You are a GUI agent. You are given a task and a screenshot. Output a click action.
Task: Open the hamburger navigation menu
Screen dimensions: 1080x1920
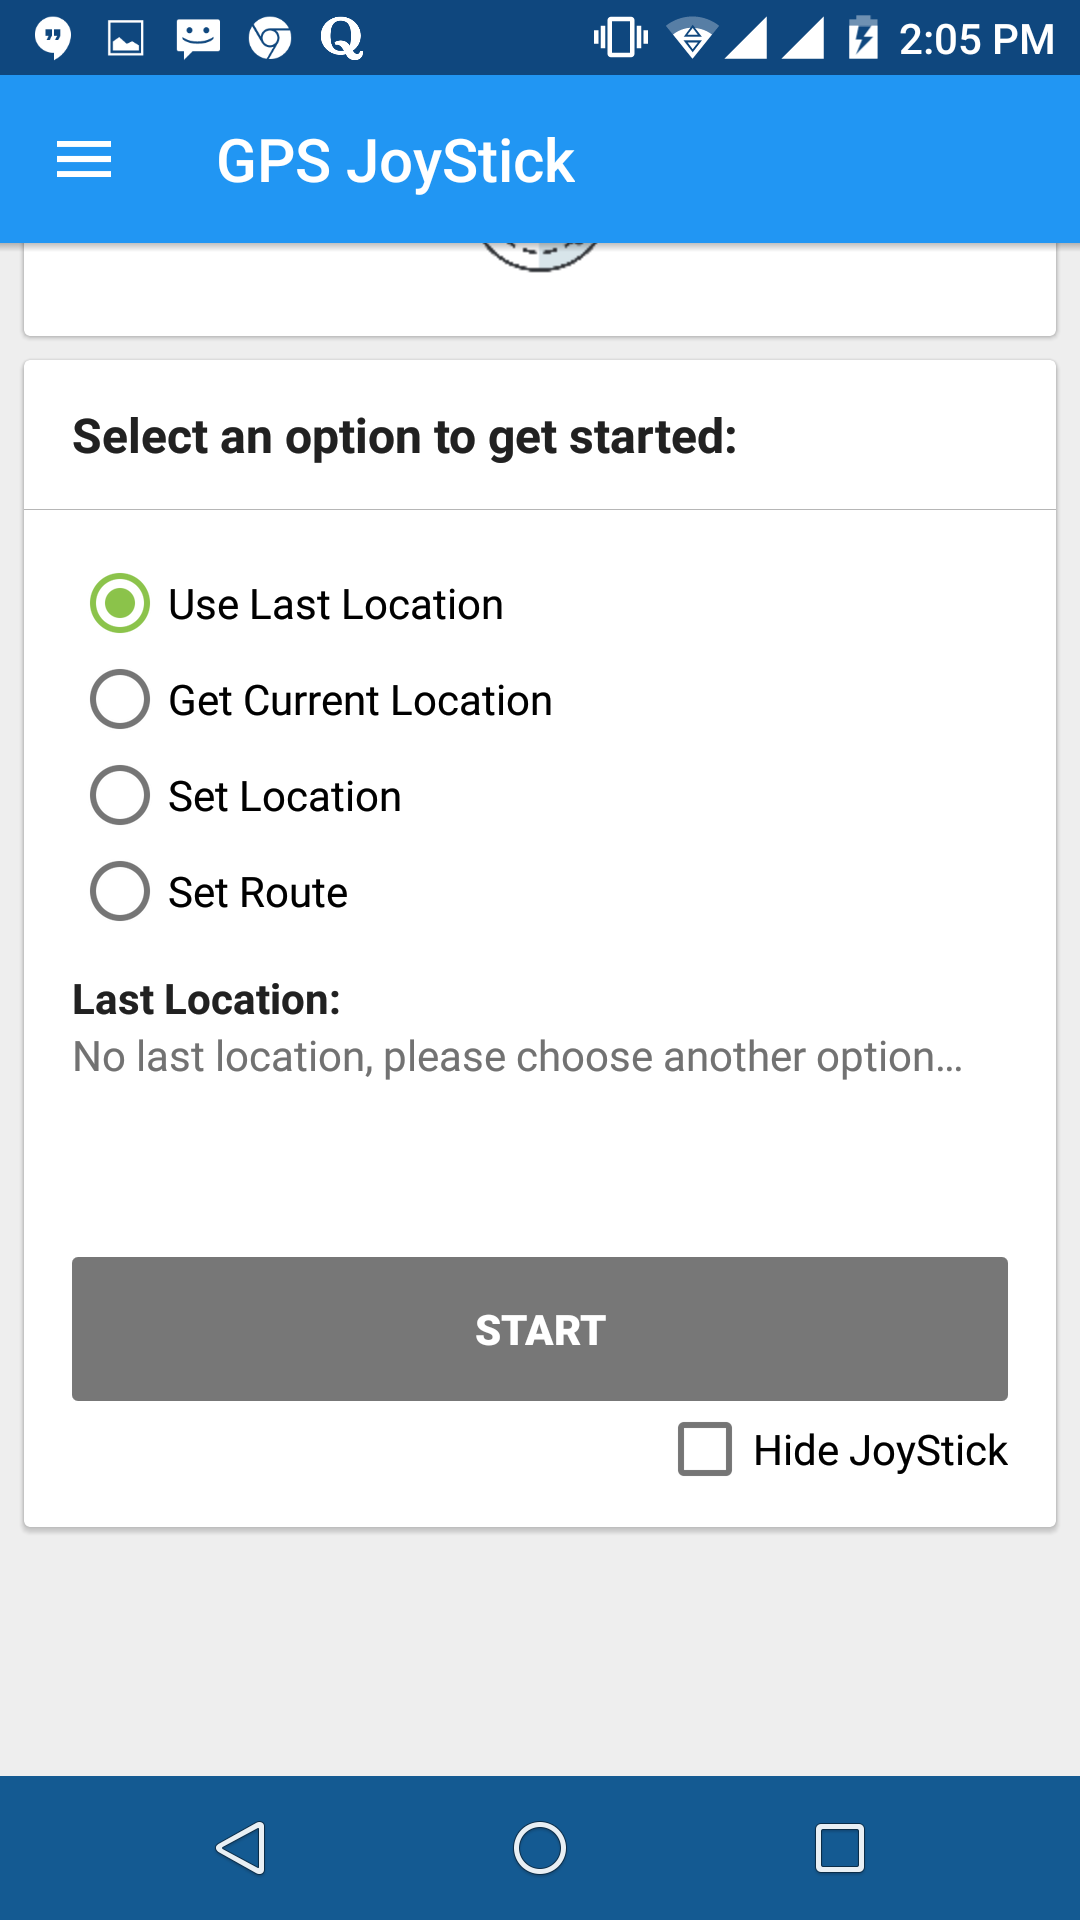tap(84, 160)
